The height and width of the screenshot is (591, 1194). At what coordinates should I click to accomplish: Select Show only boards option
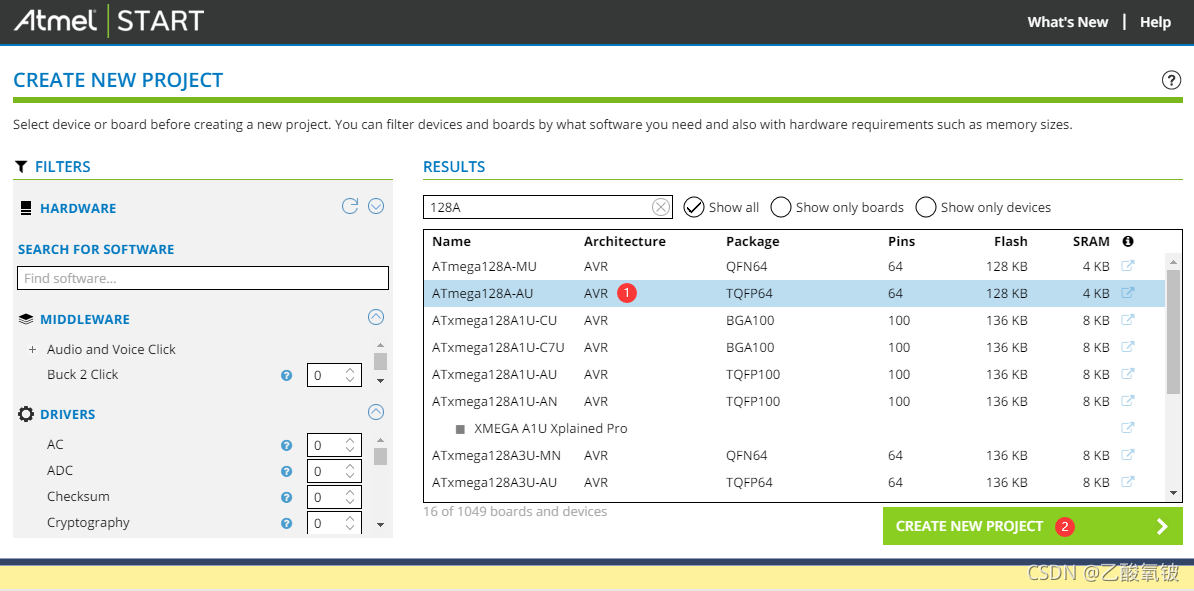pos(837,207)
